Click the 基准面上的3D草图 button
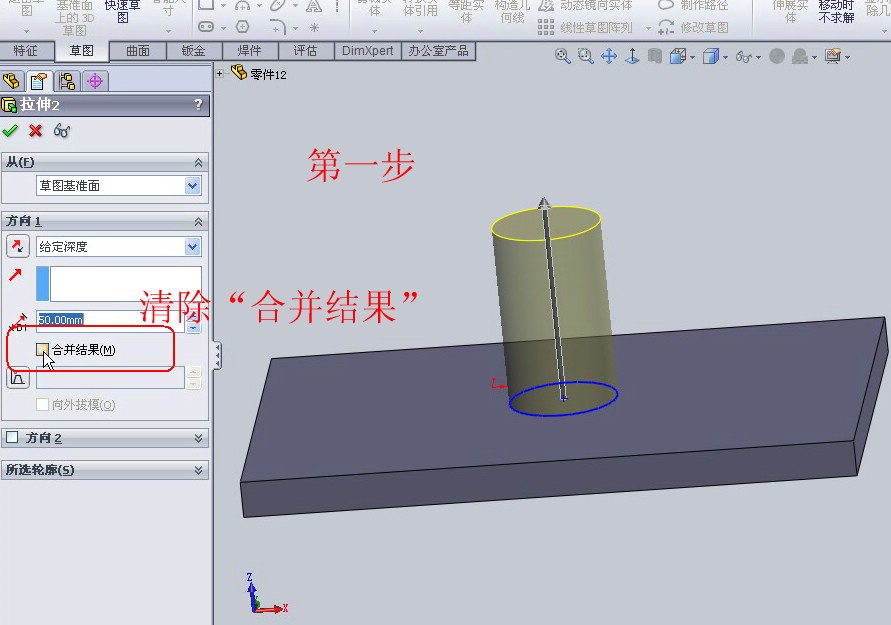 pos(74,17)
